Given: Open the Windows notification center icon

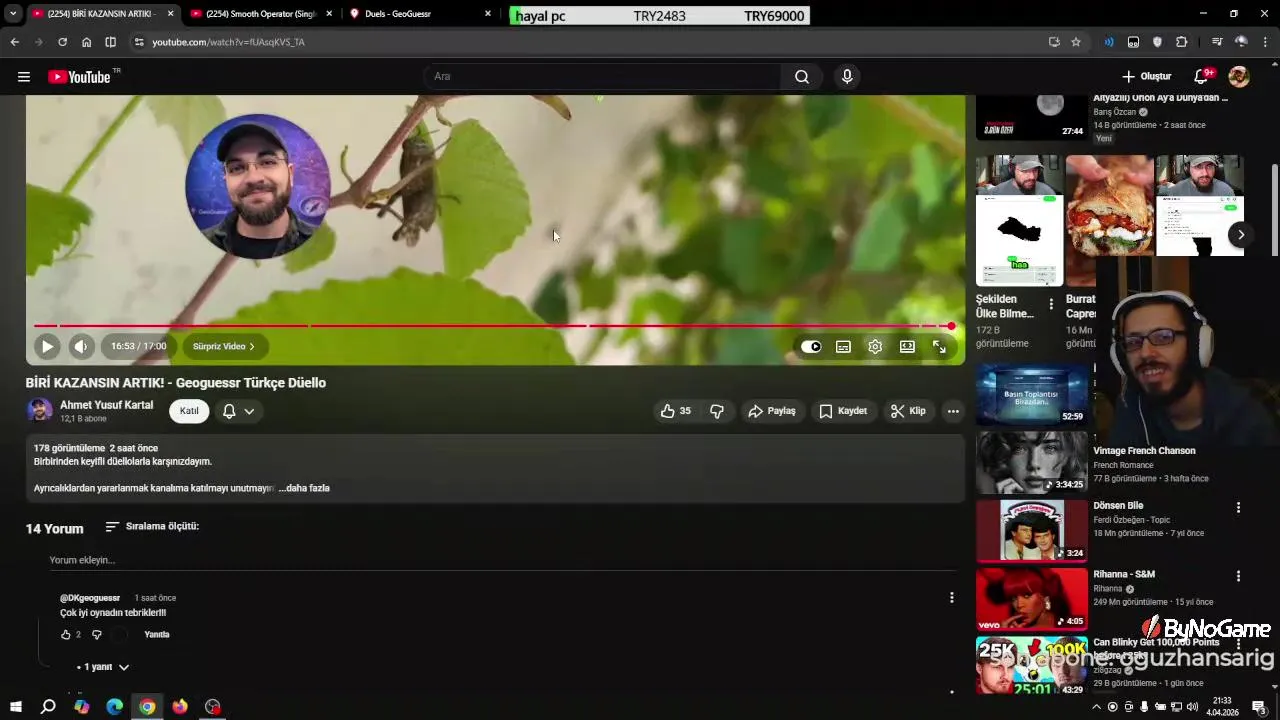Looking at the screenshot, I should click(x=1259, y=707).
